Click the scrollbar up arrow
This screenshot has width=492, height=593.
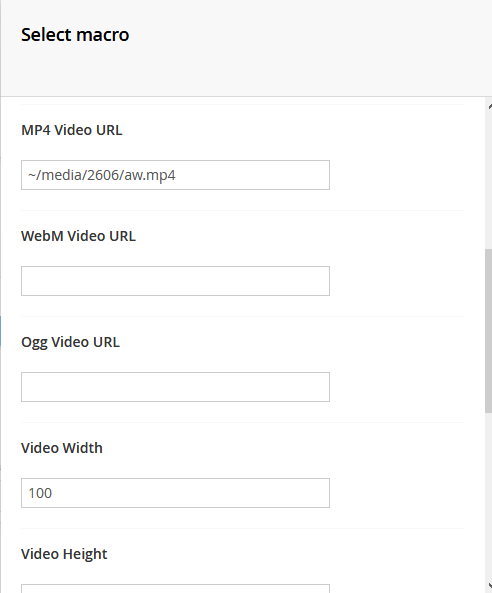[x=489, y=107]
